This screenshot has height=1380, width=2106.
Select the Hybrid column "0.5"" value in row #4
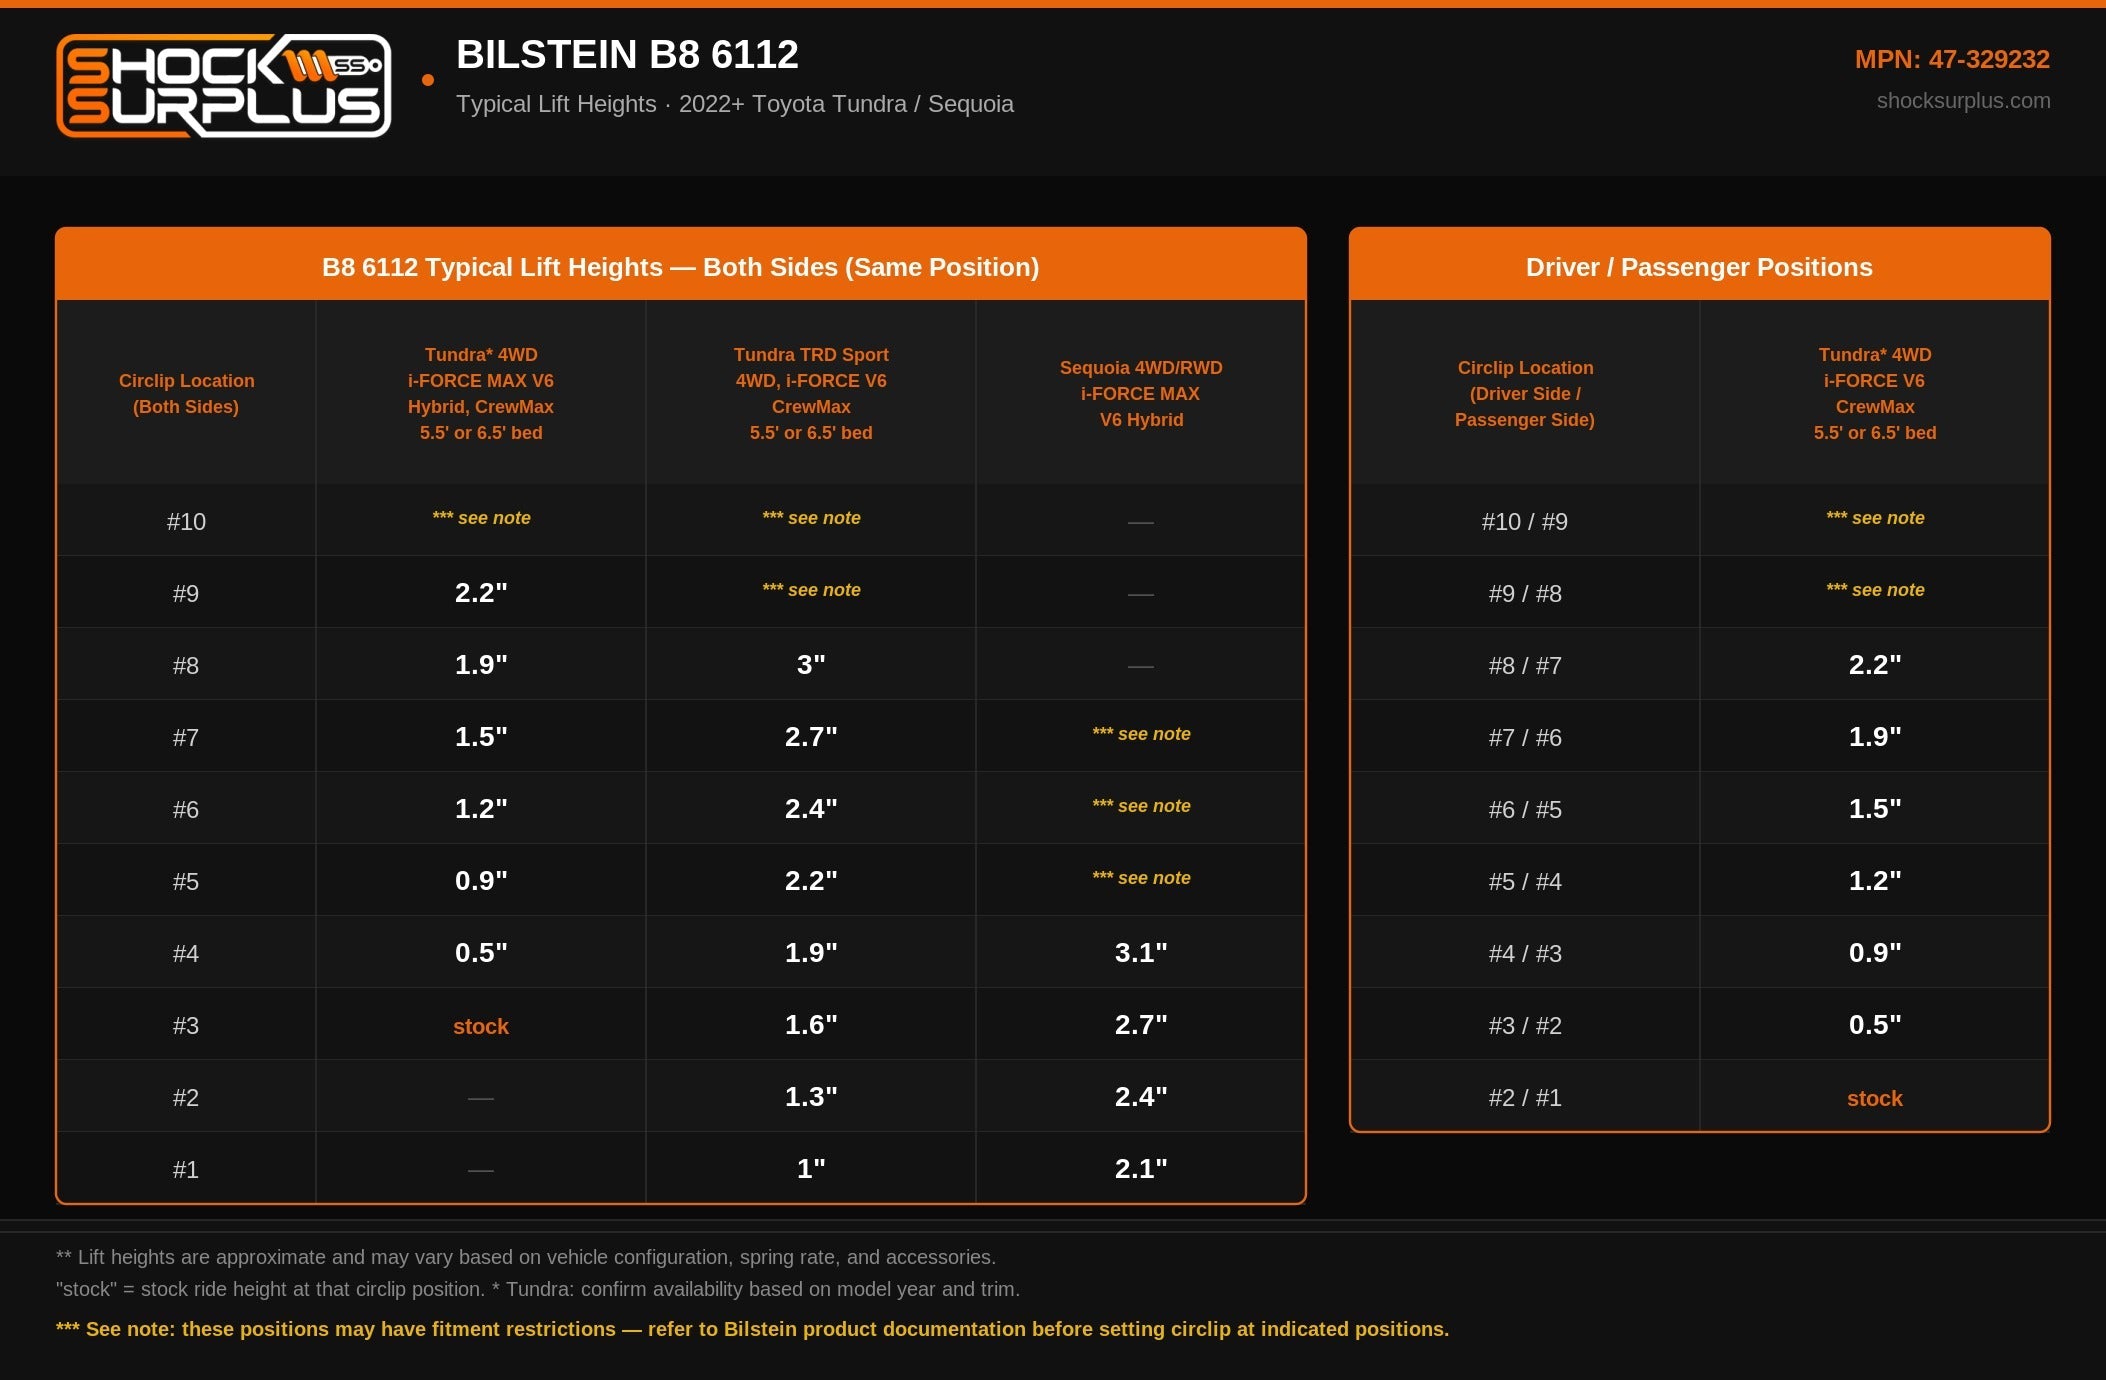coord(481,953)
